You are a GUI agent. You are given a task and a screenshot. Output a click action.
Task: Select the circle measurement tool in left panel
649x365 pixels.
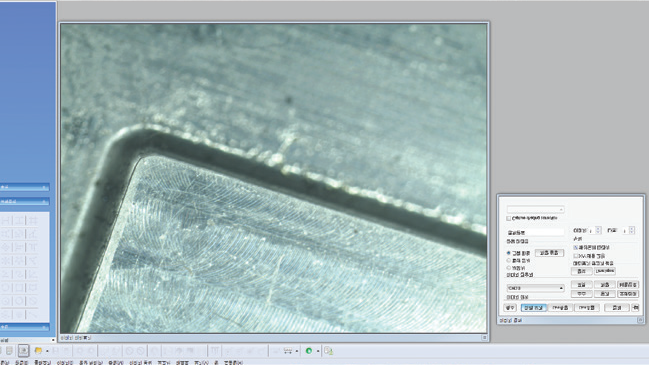point(6,287)
